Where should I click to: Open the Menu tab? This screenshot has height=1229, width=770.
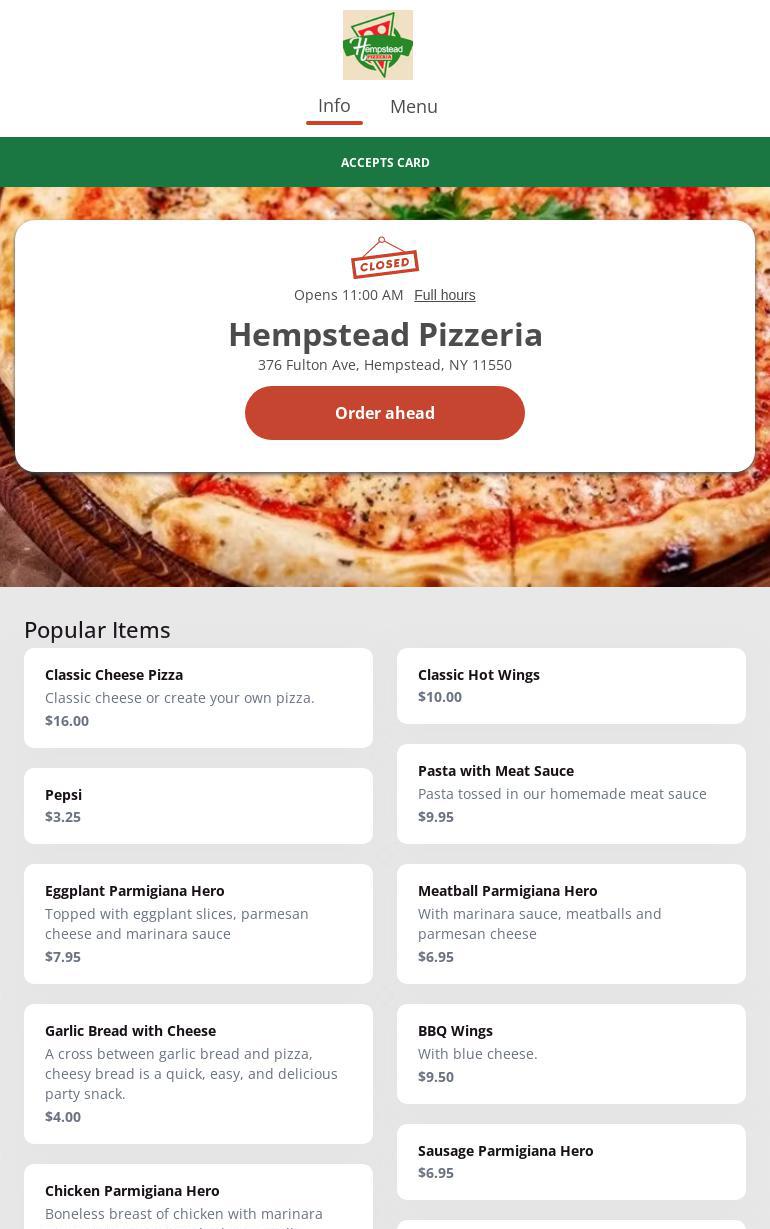click(414, 107)
